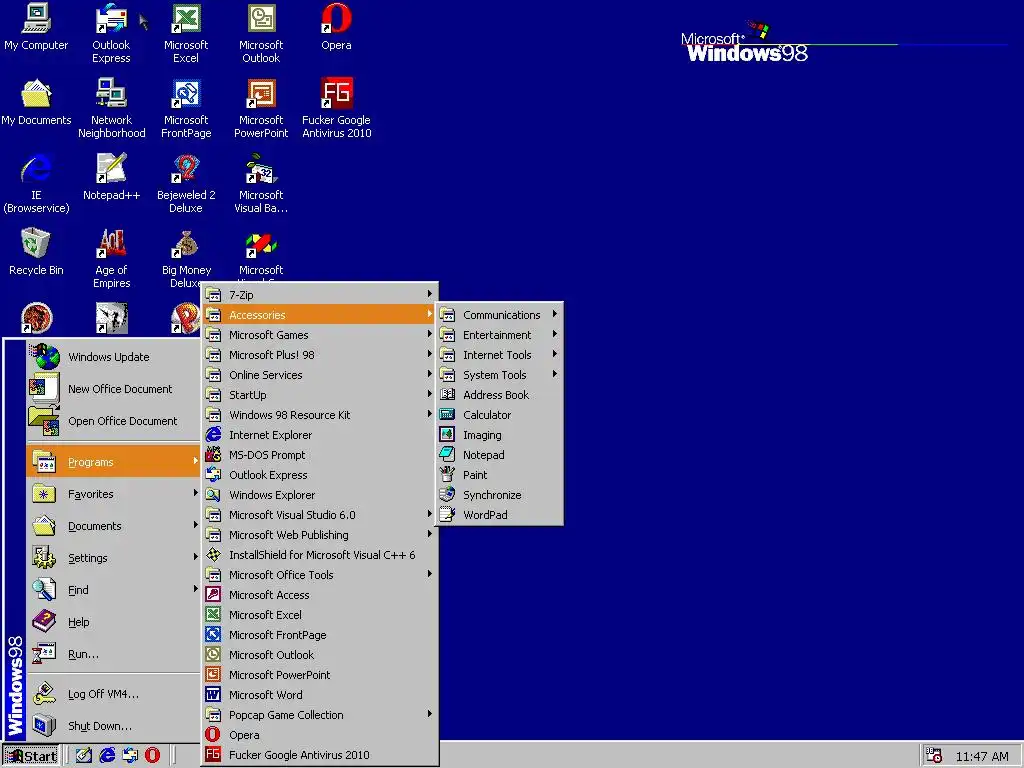Image resolution: width=1024 pixels, height=768 pixels.
Task: Open Calculator from Accessories
Action: click(500, 415)
